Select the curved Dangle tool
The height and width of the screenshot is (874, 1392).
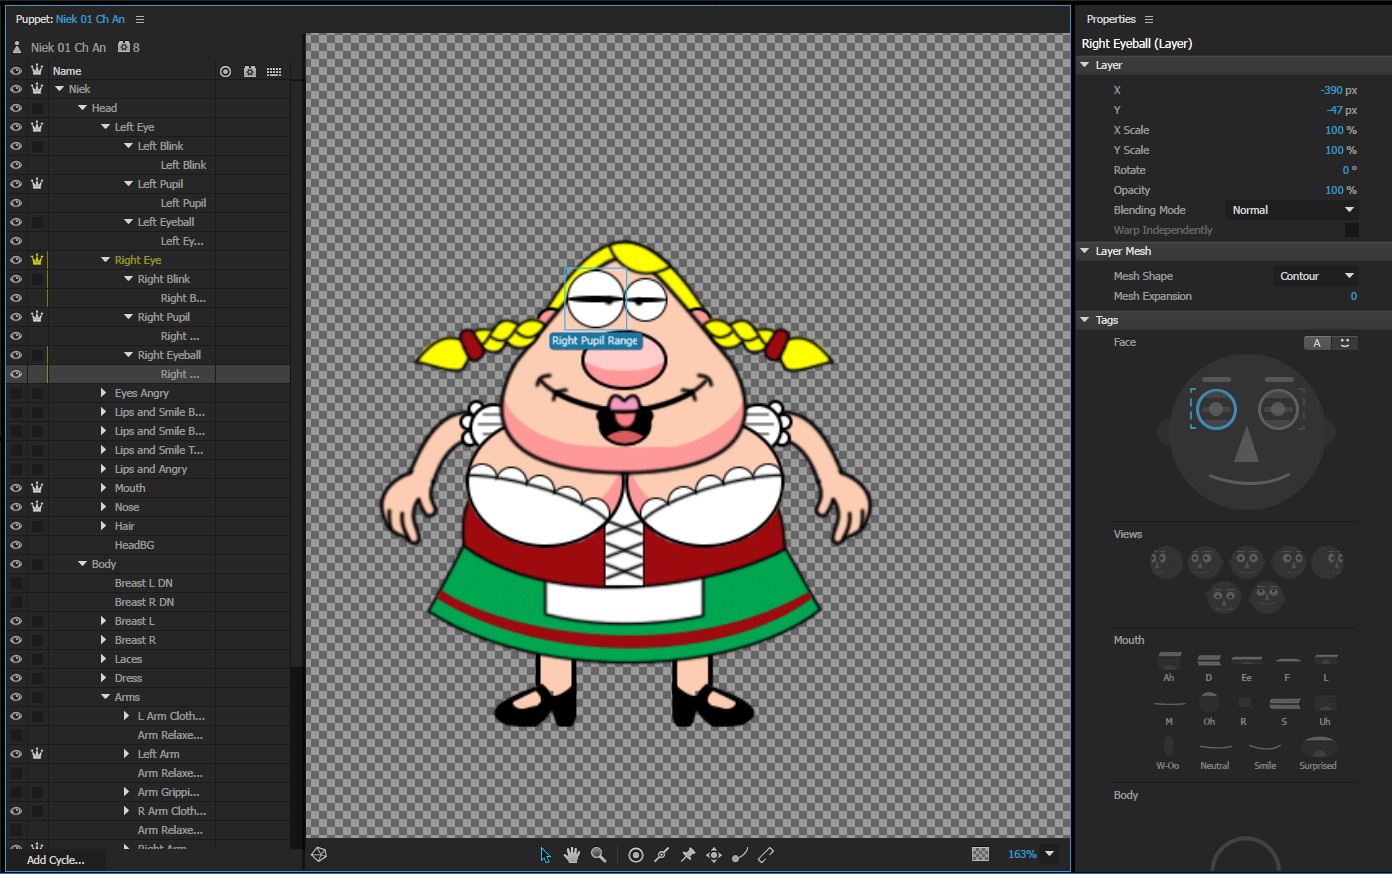[x=740, y=855]
